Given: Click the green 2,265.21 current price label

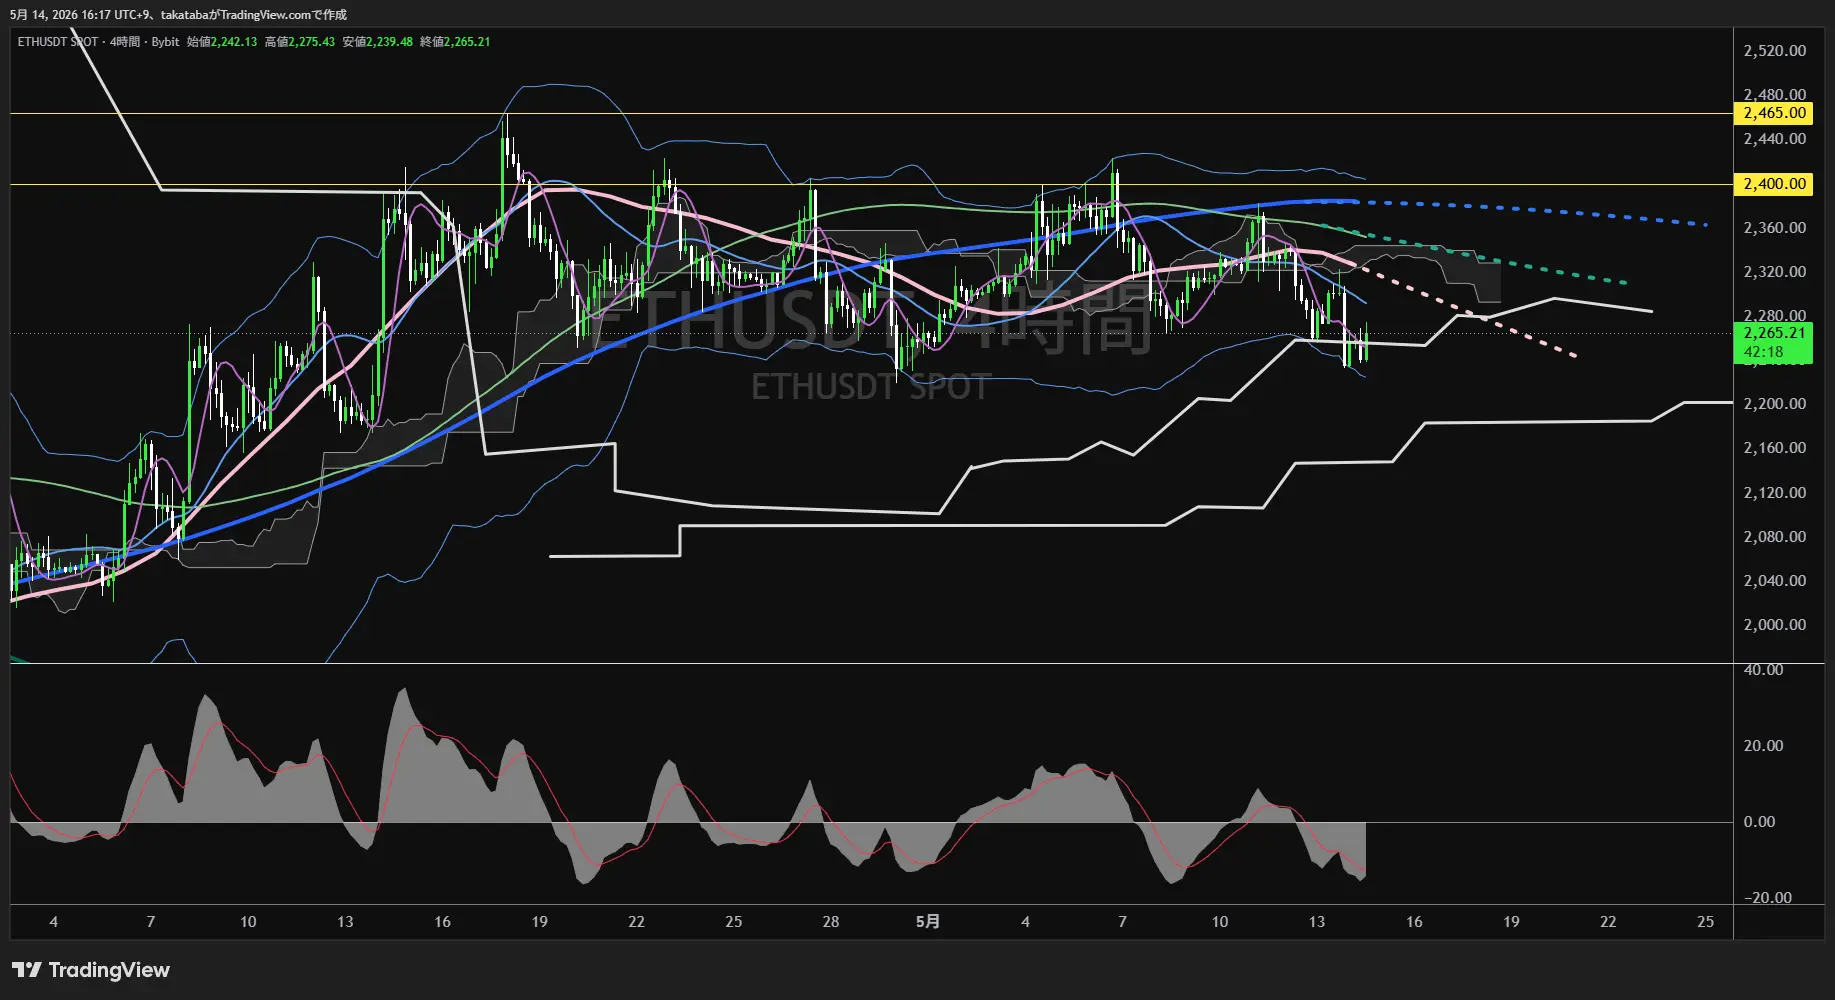Looking at the screenshot, I should [x=1774, y=333].
